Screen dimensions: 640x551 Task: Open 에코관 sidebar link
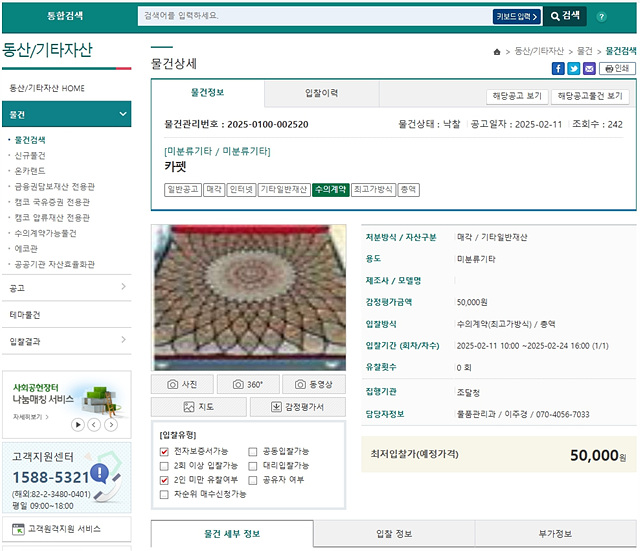click(x=26, y=249)
